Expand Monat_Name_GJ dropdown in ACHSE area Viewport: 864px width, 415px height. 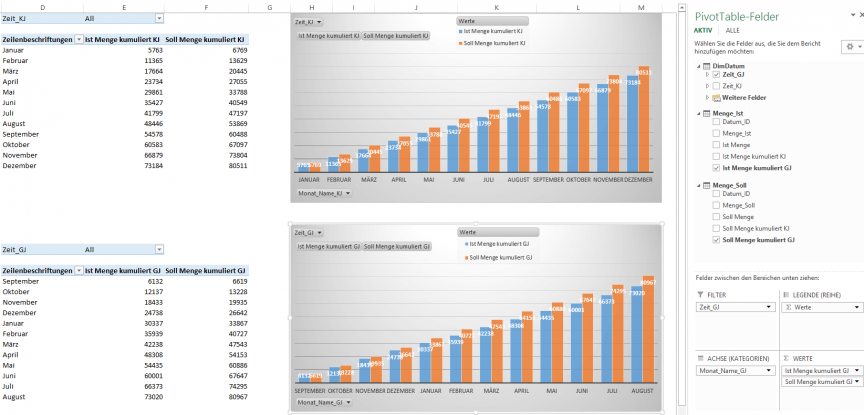click(768, 370)
